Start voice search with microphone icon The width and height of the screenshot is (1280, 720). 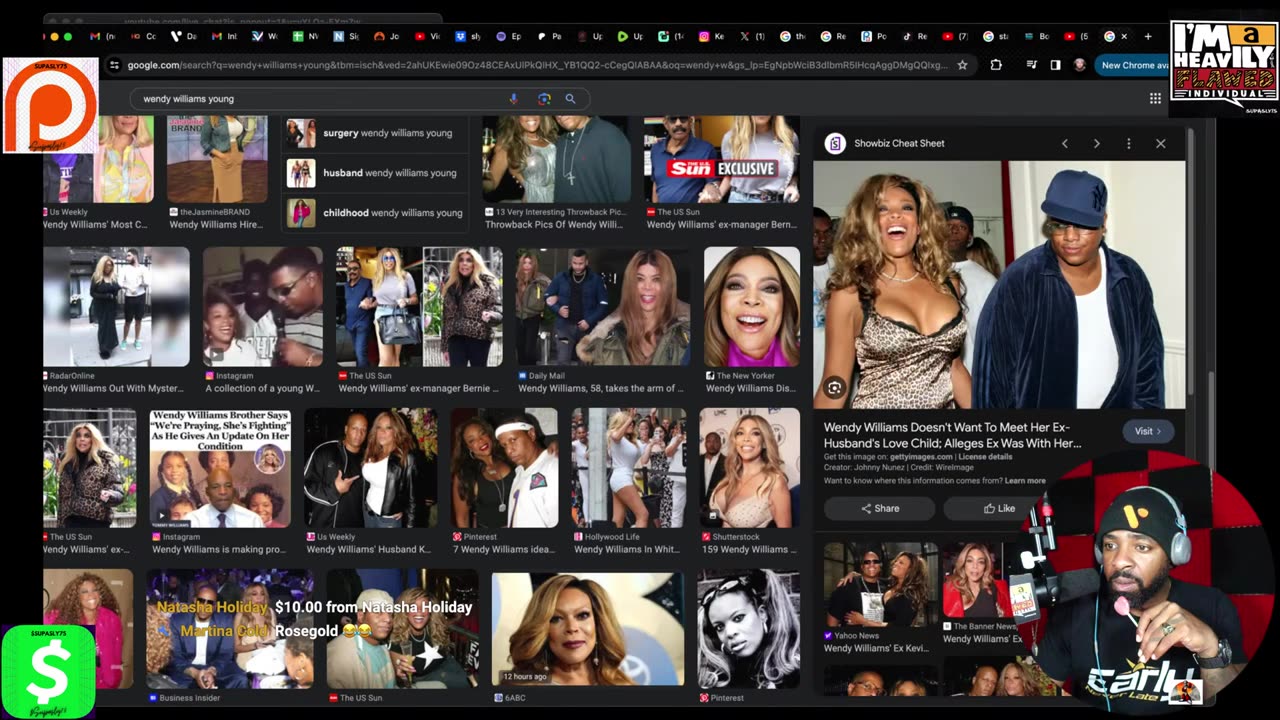click(514, 99)
